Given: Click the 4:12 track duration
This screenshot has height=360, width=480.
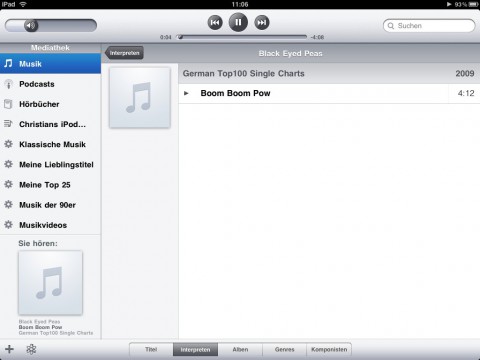Looking at the screenshot, I should coord(466,93).
